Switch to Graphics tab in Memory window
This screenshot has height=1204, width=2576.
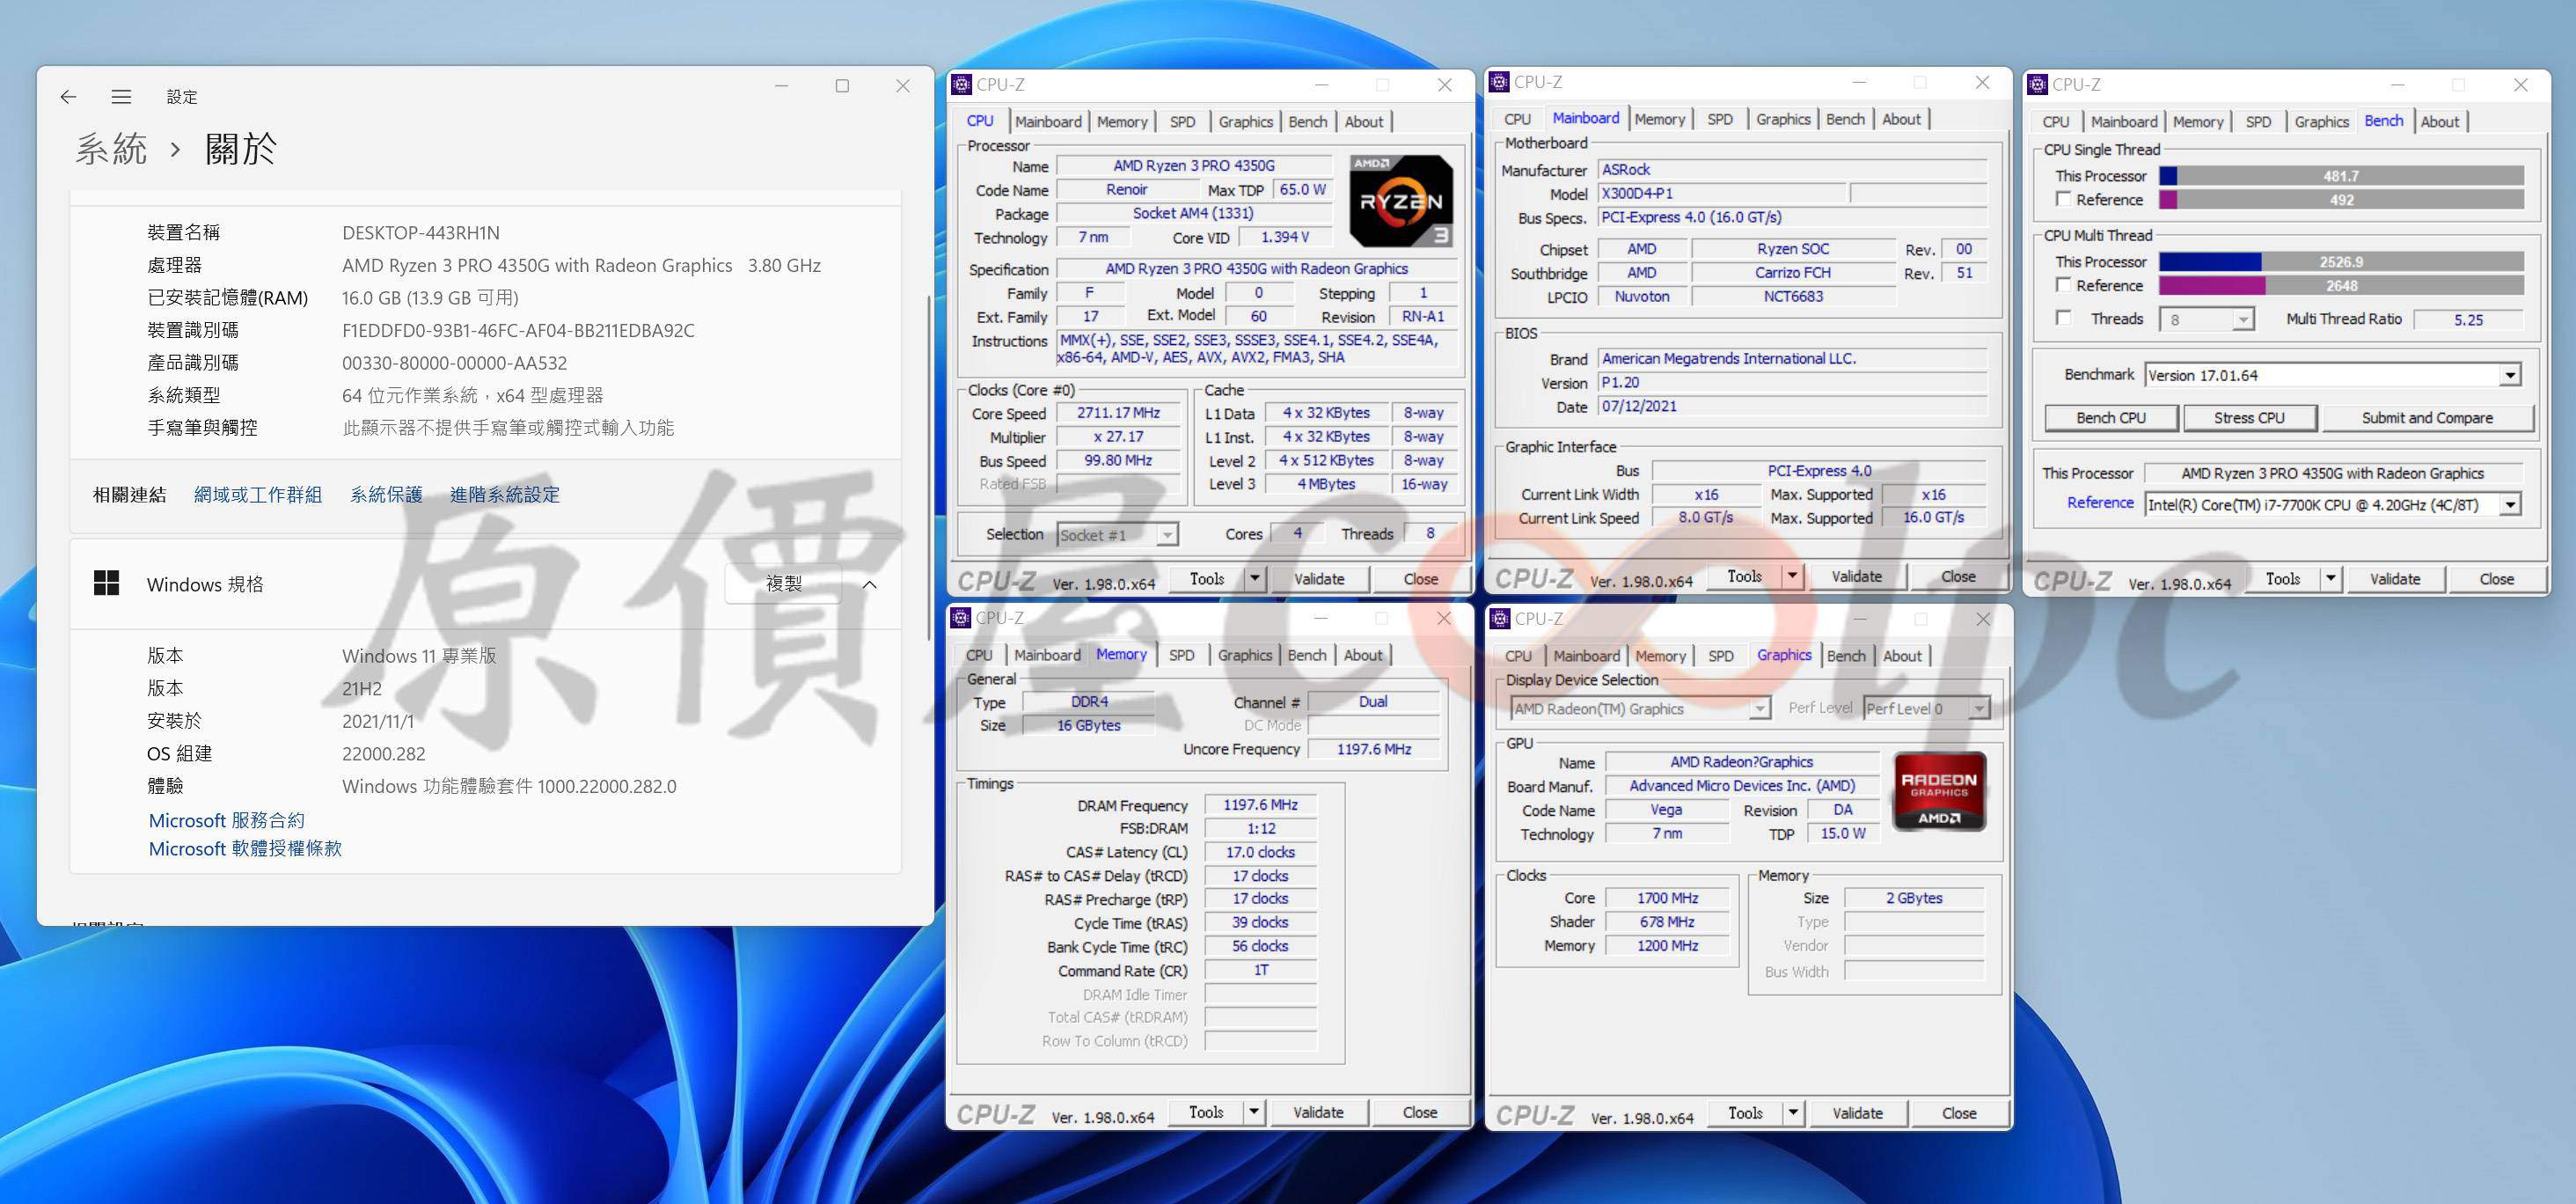tap(1244, 655)
